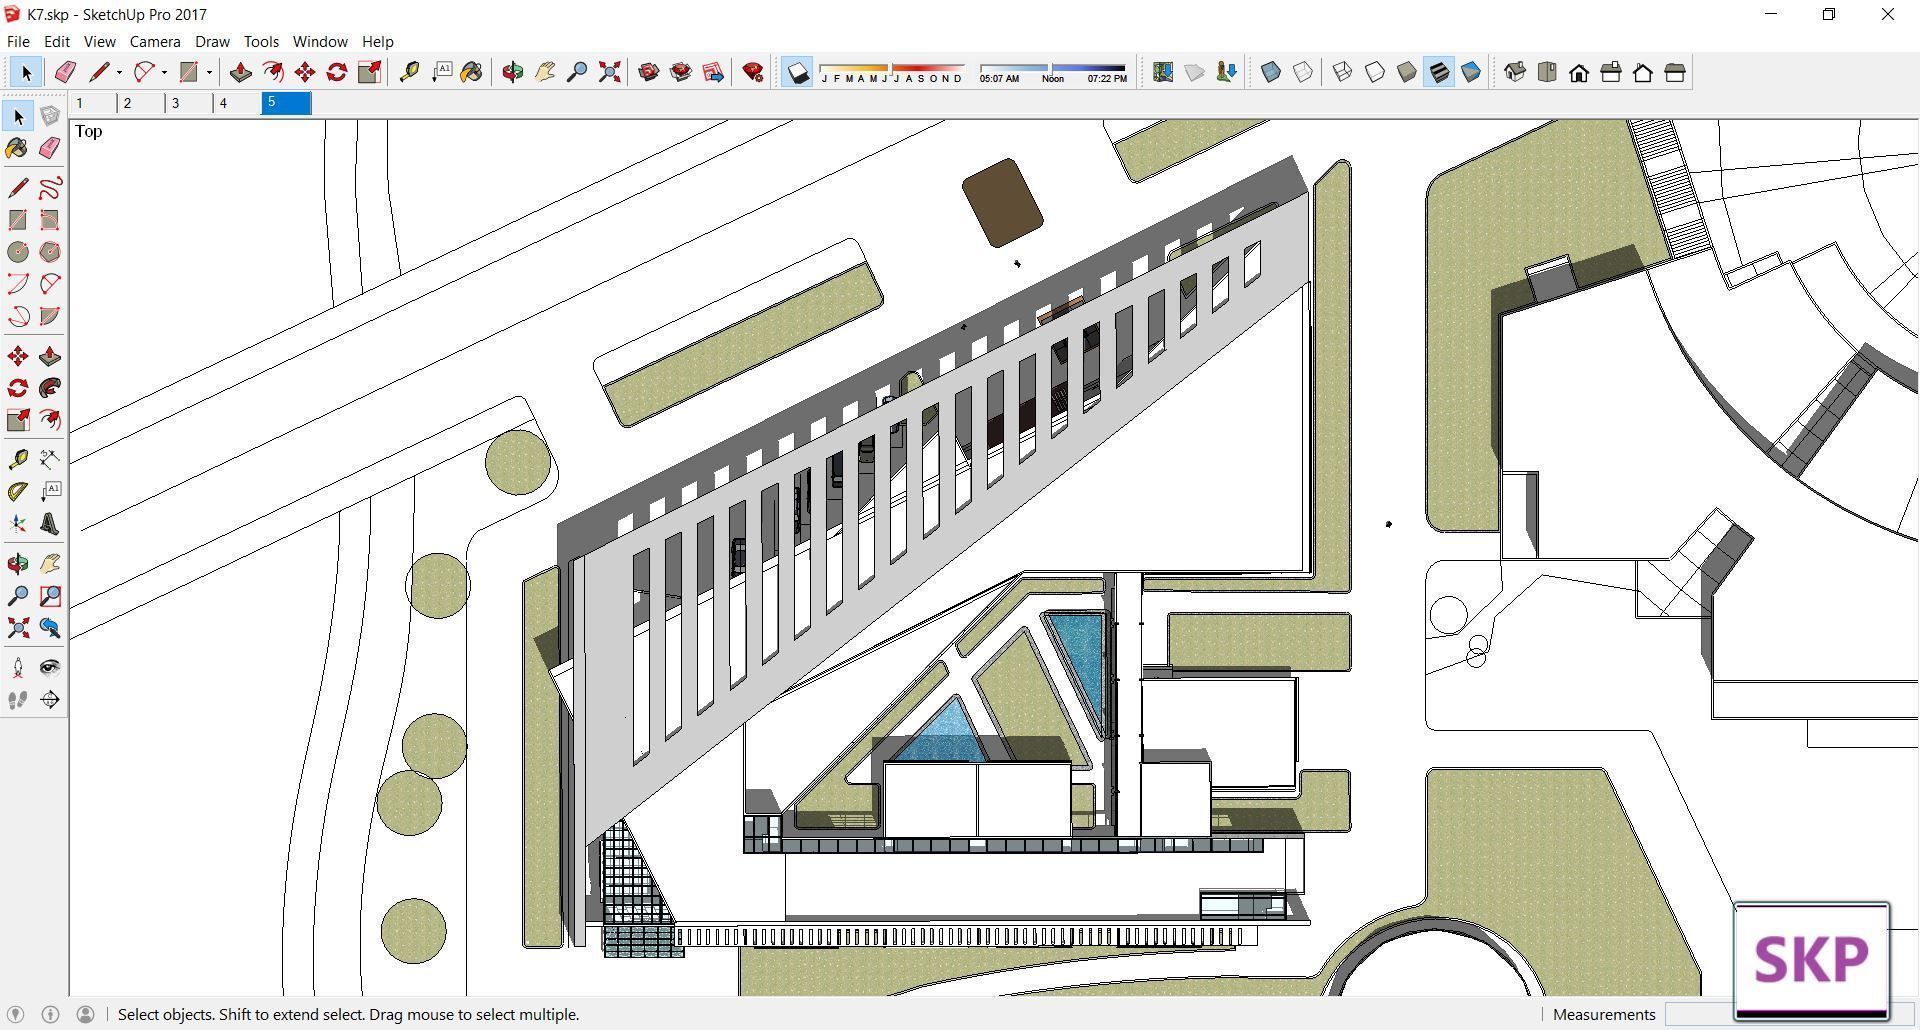The height and width of the screenshot is (1030, 1920).
Task: Click the Zoom Extents icon
Action: click(609, 72)
